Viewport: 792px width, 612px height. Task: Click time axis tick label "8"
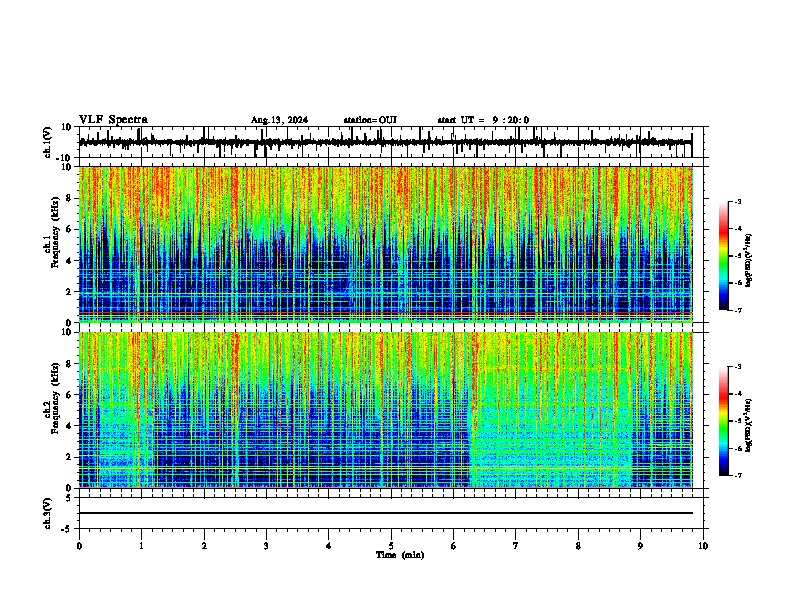point(578,546)
